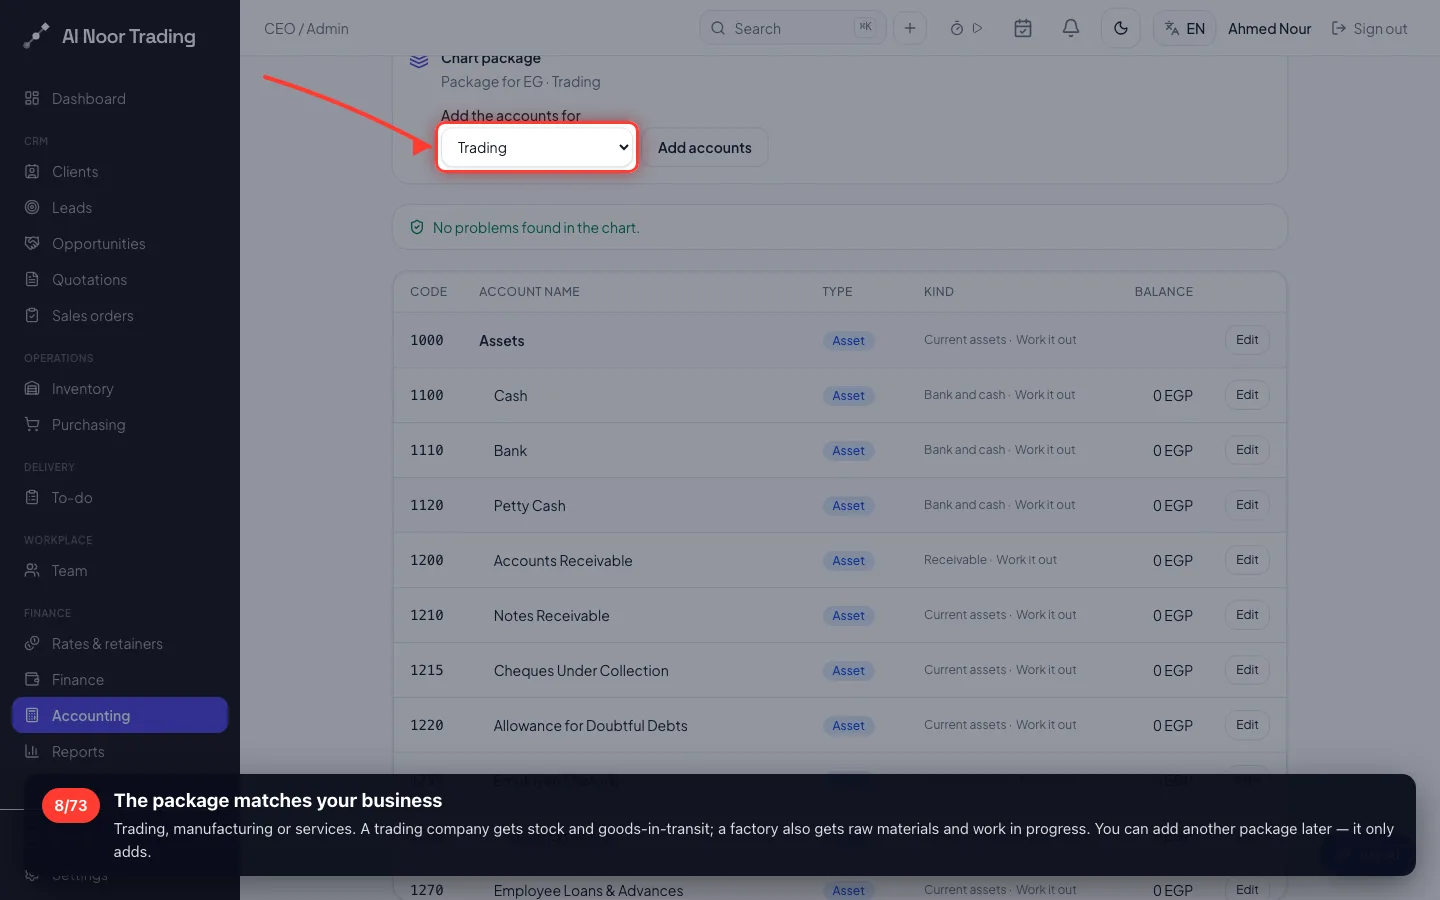Edit the 1100 Cash account

pyautogui.click(x=1247, y=395)
